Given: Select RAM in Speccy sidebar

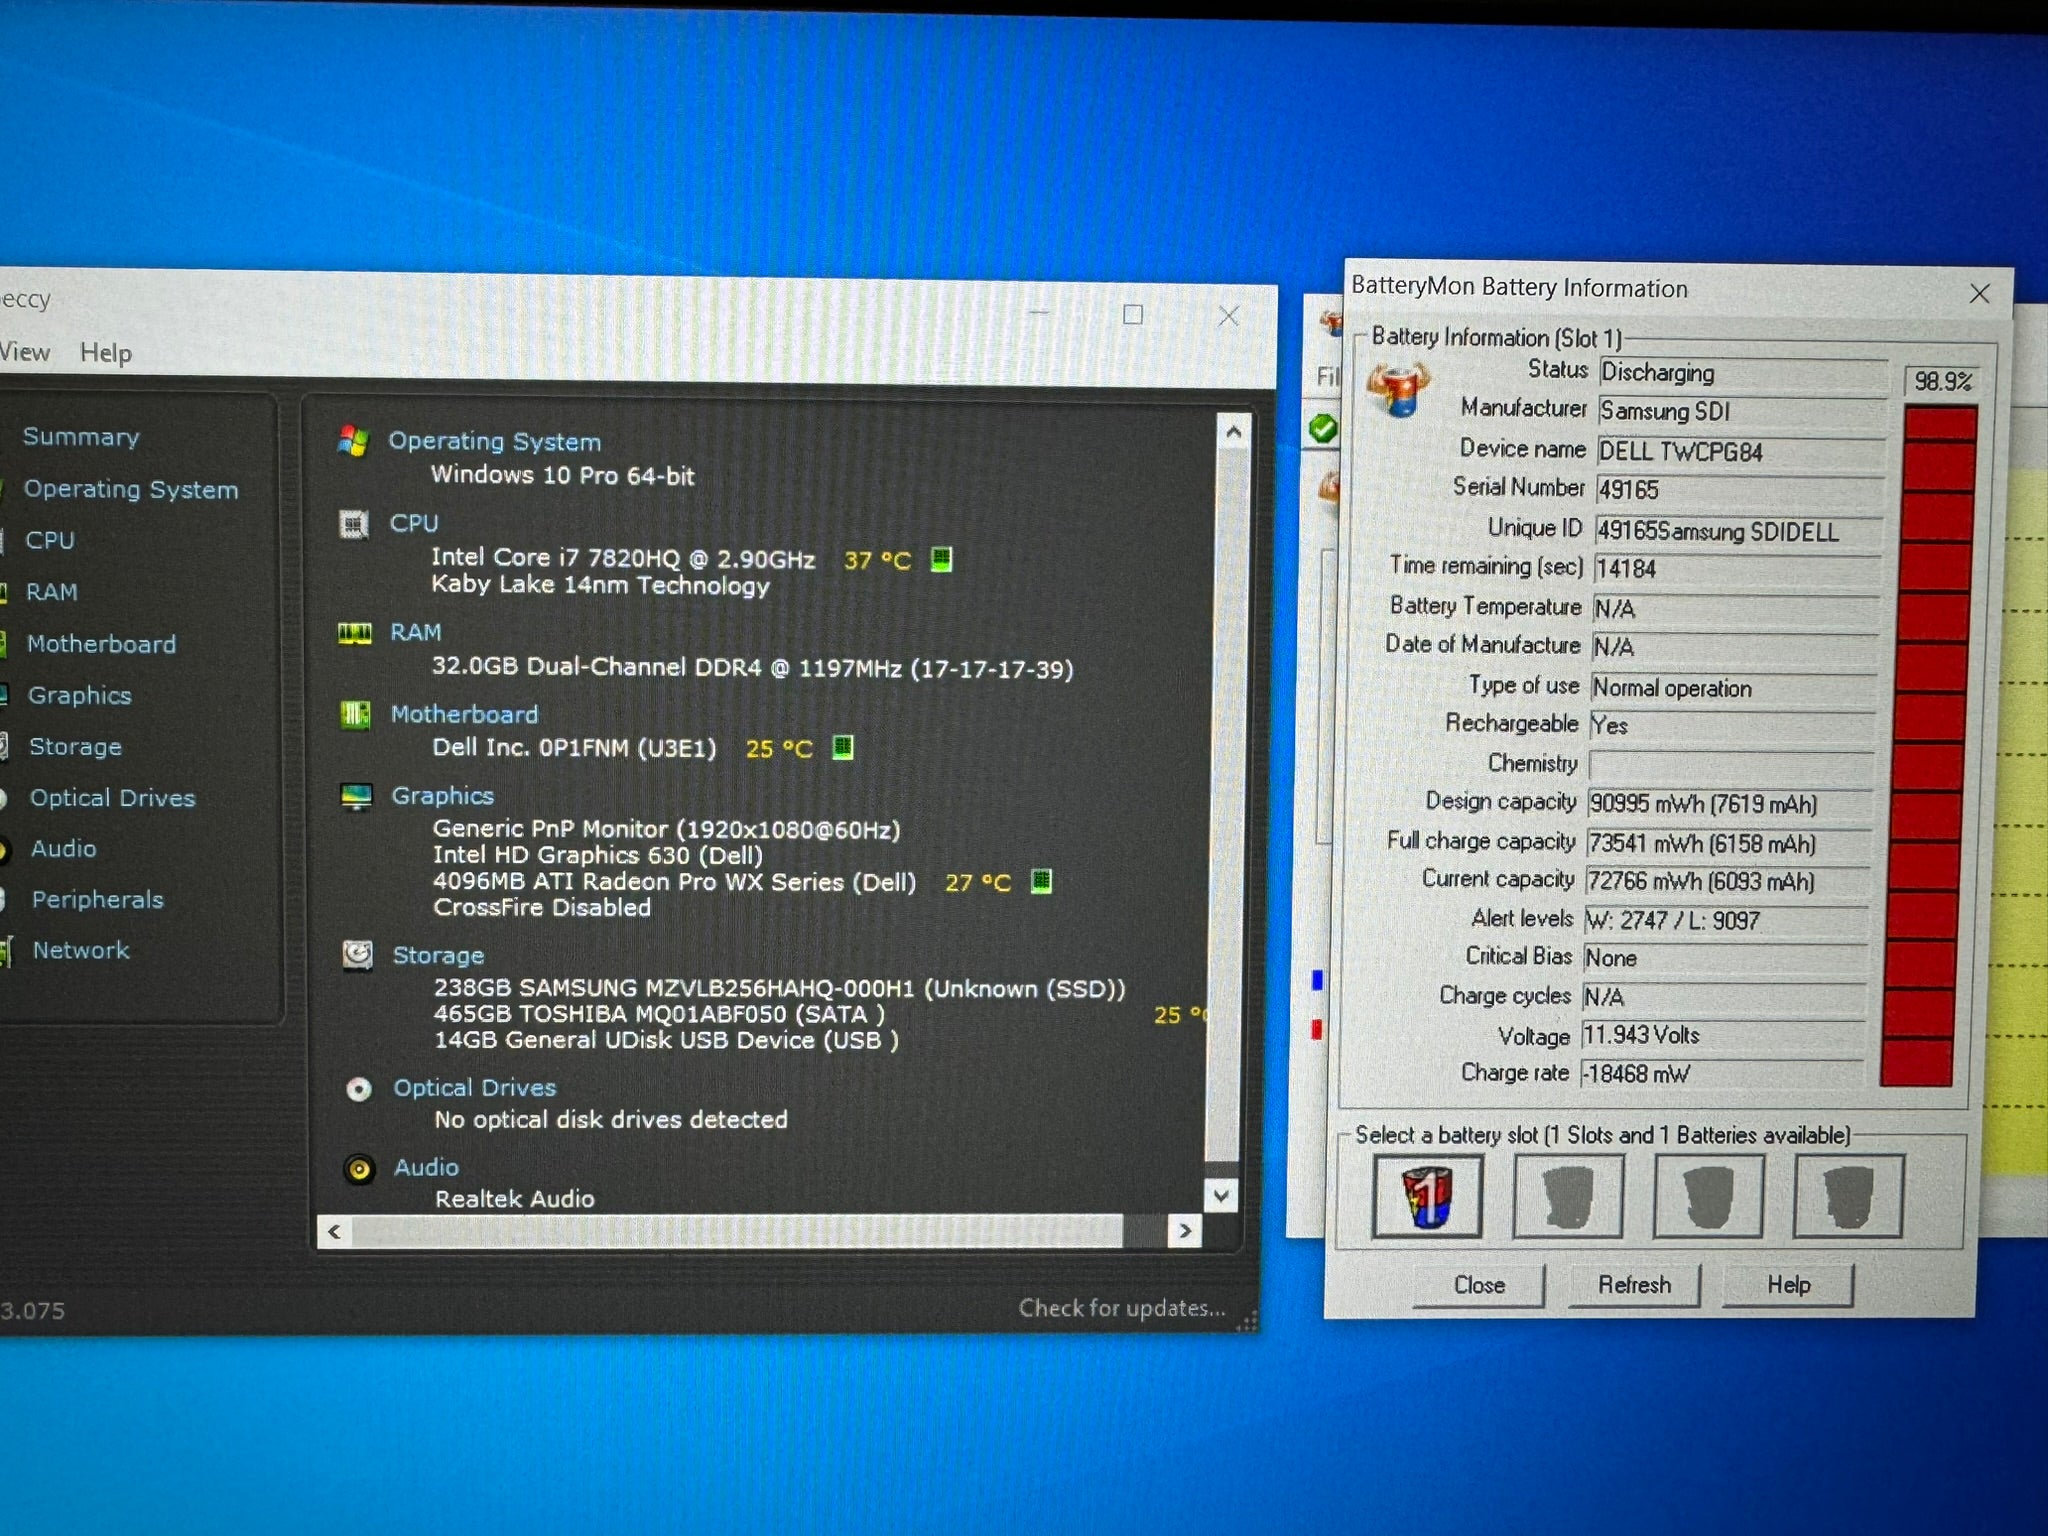Looking at the screenshot, I should tap(52, 592).
